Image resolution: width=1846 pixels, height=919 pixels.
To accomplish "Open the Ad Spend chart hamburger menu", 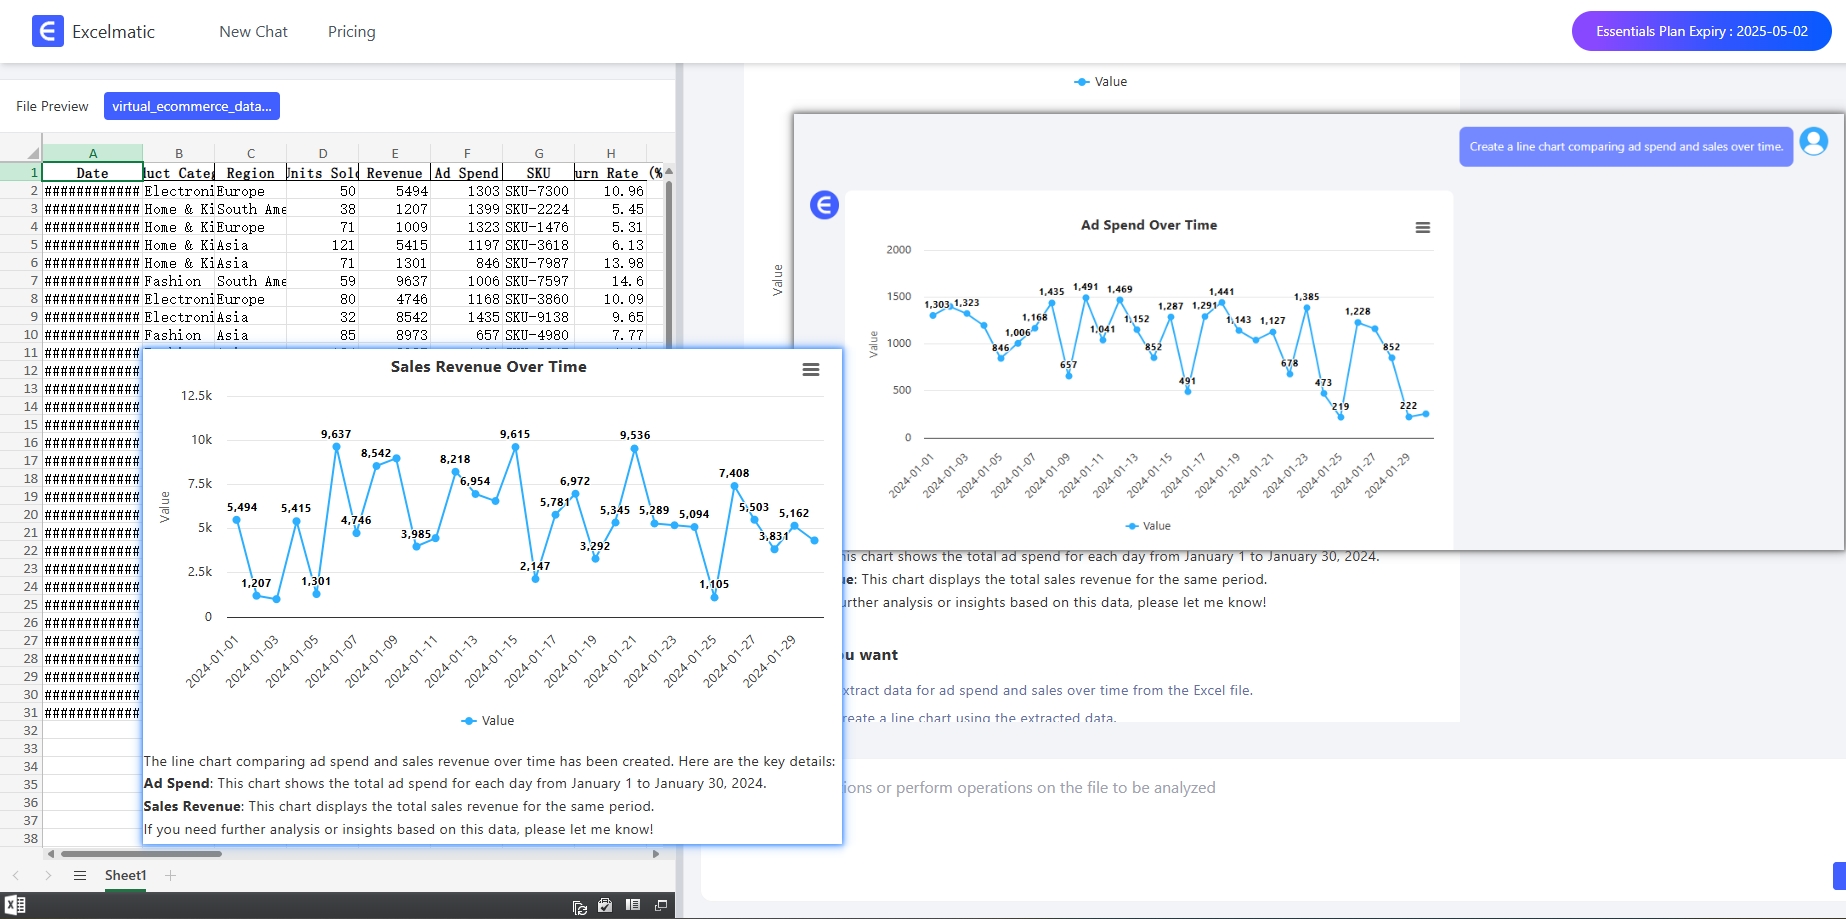I will [1422, 228].
